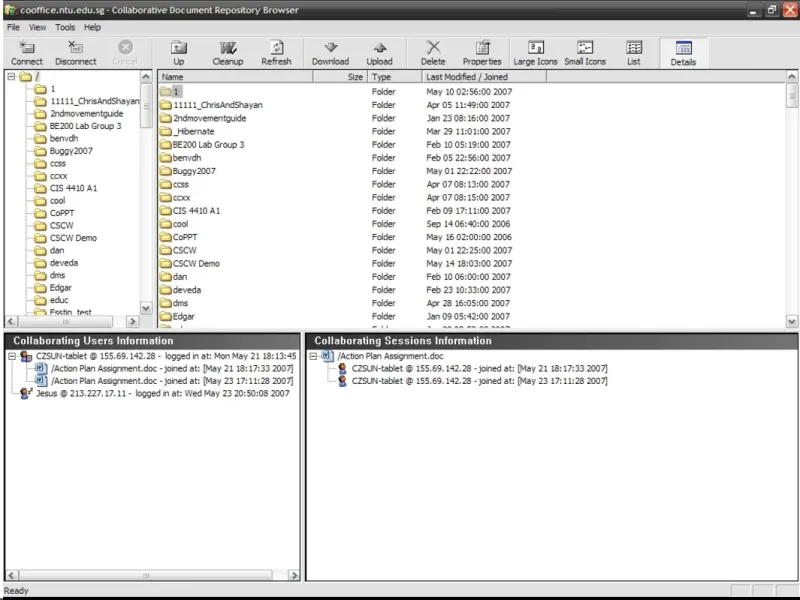
Task: Sort by the Name column header
Action: (235, 77)
